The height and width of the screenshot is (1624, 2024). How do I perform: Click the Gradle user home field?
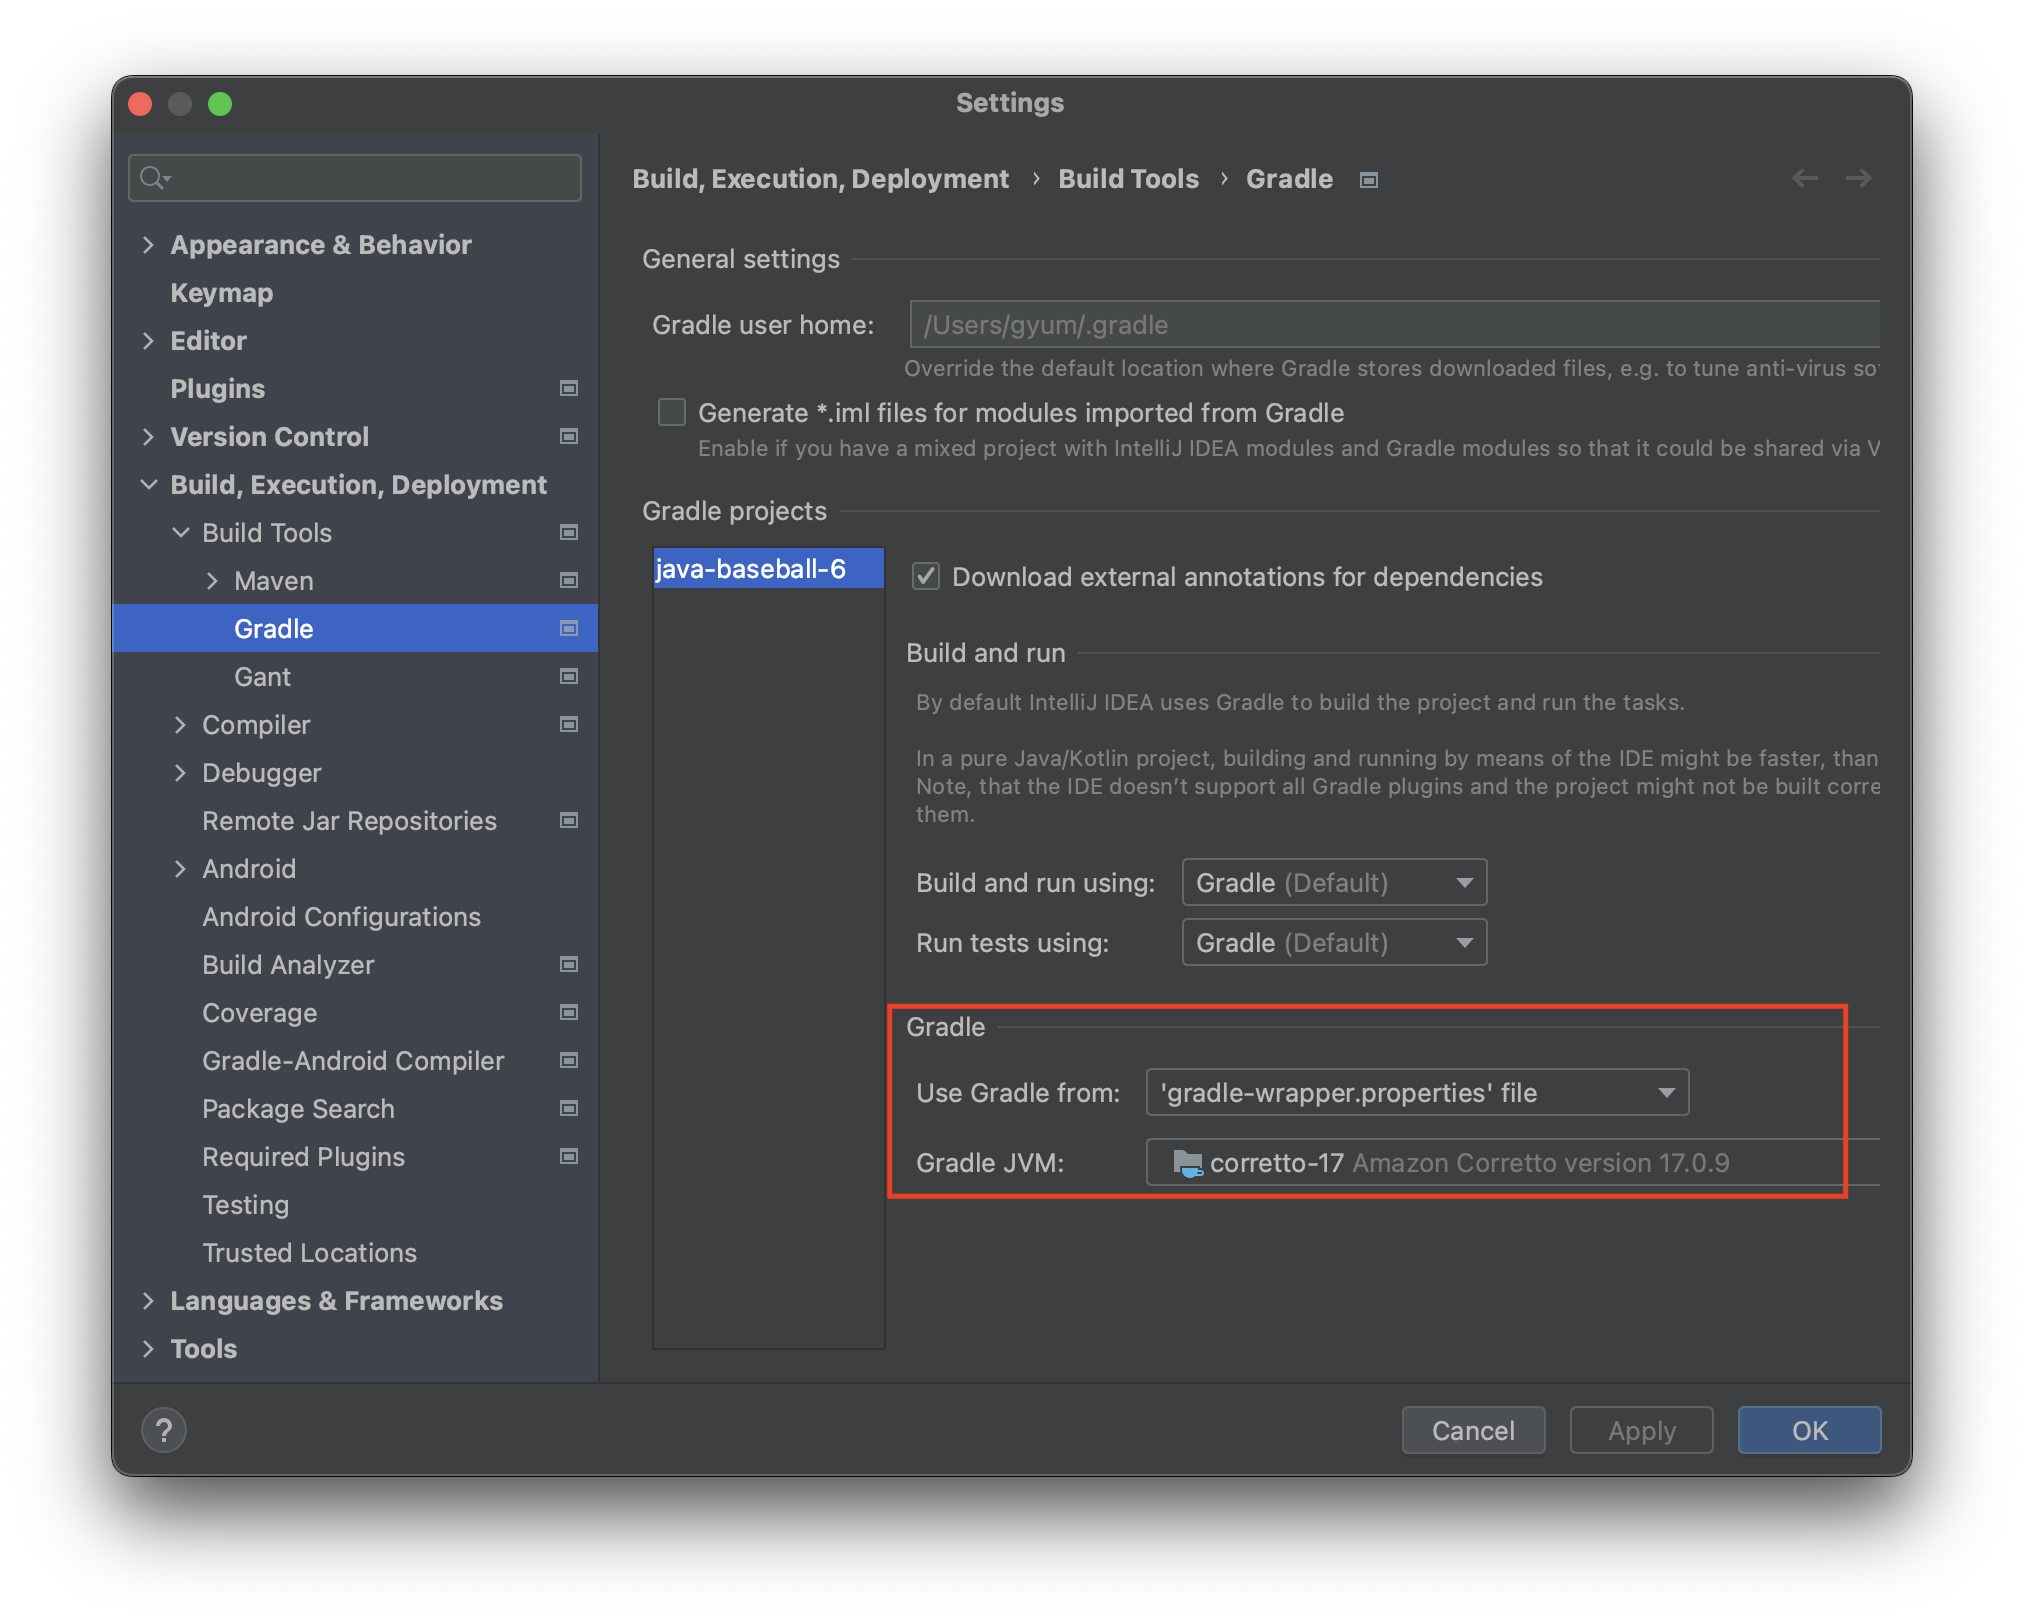coord(1394,325)
